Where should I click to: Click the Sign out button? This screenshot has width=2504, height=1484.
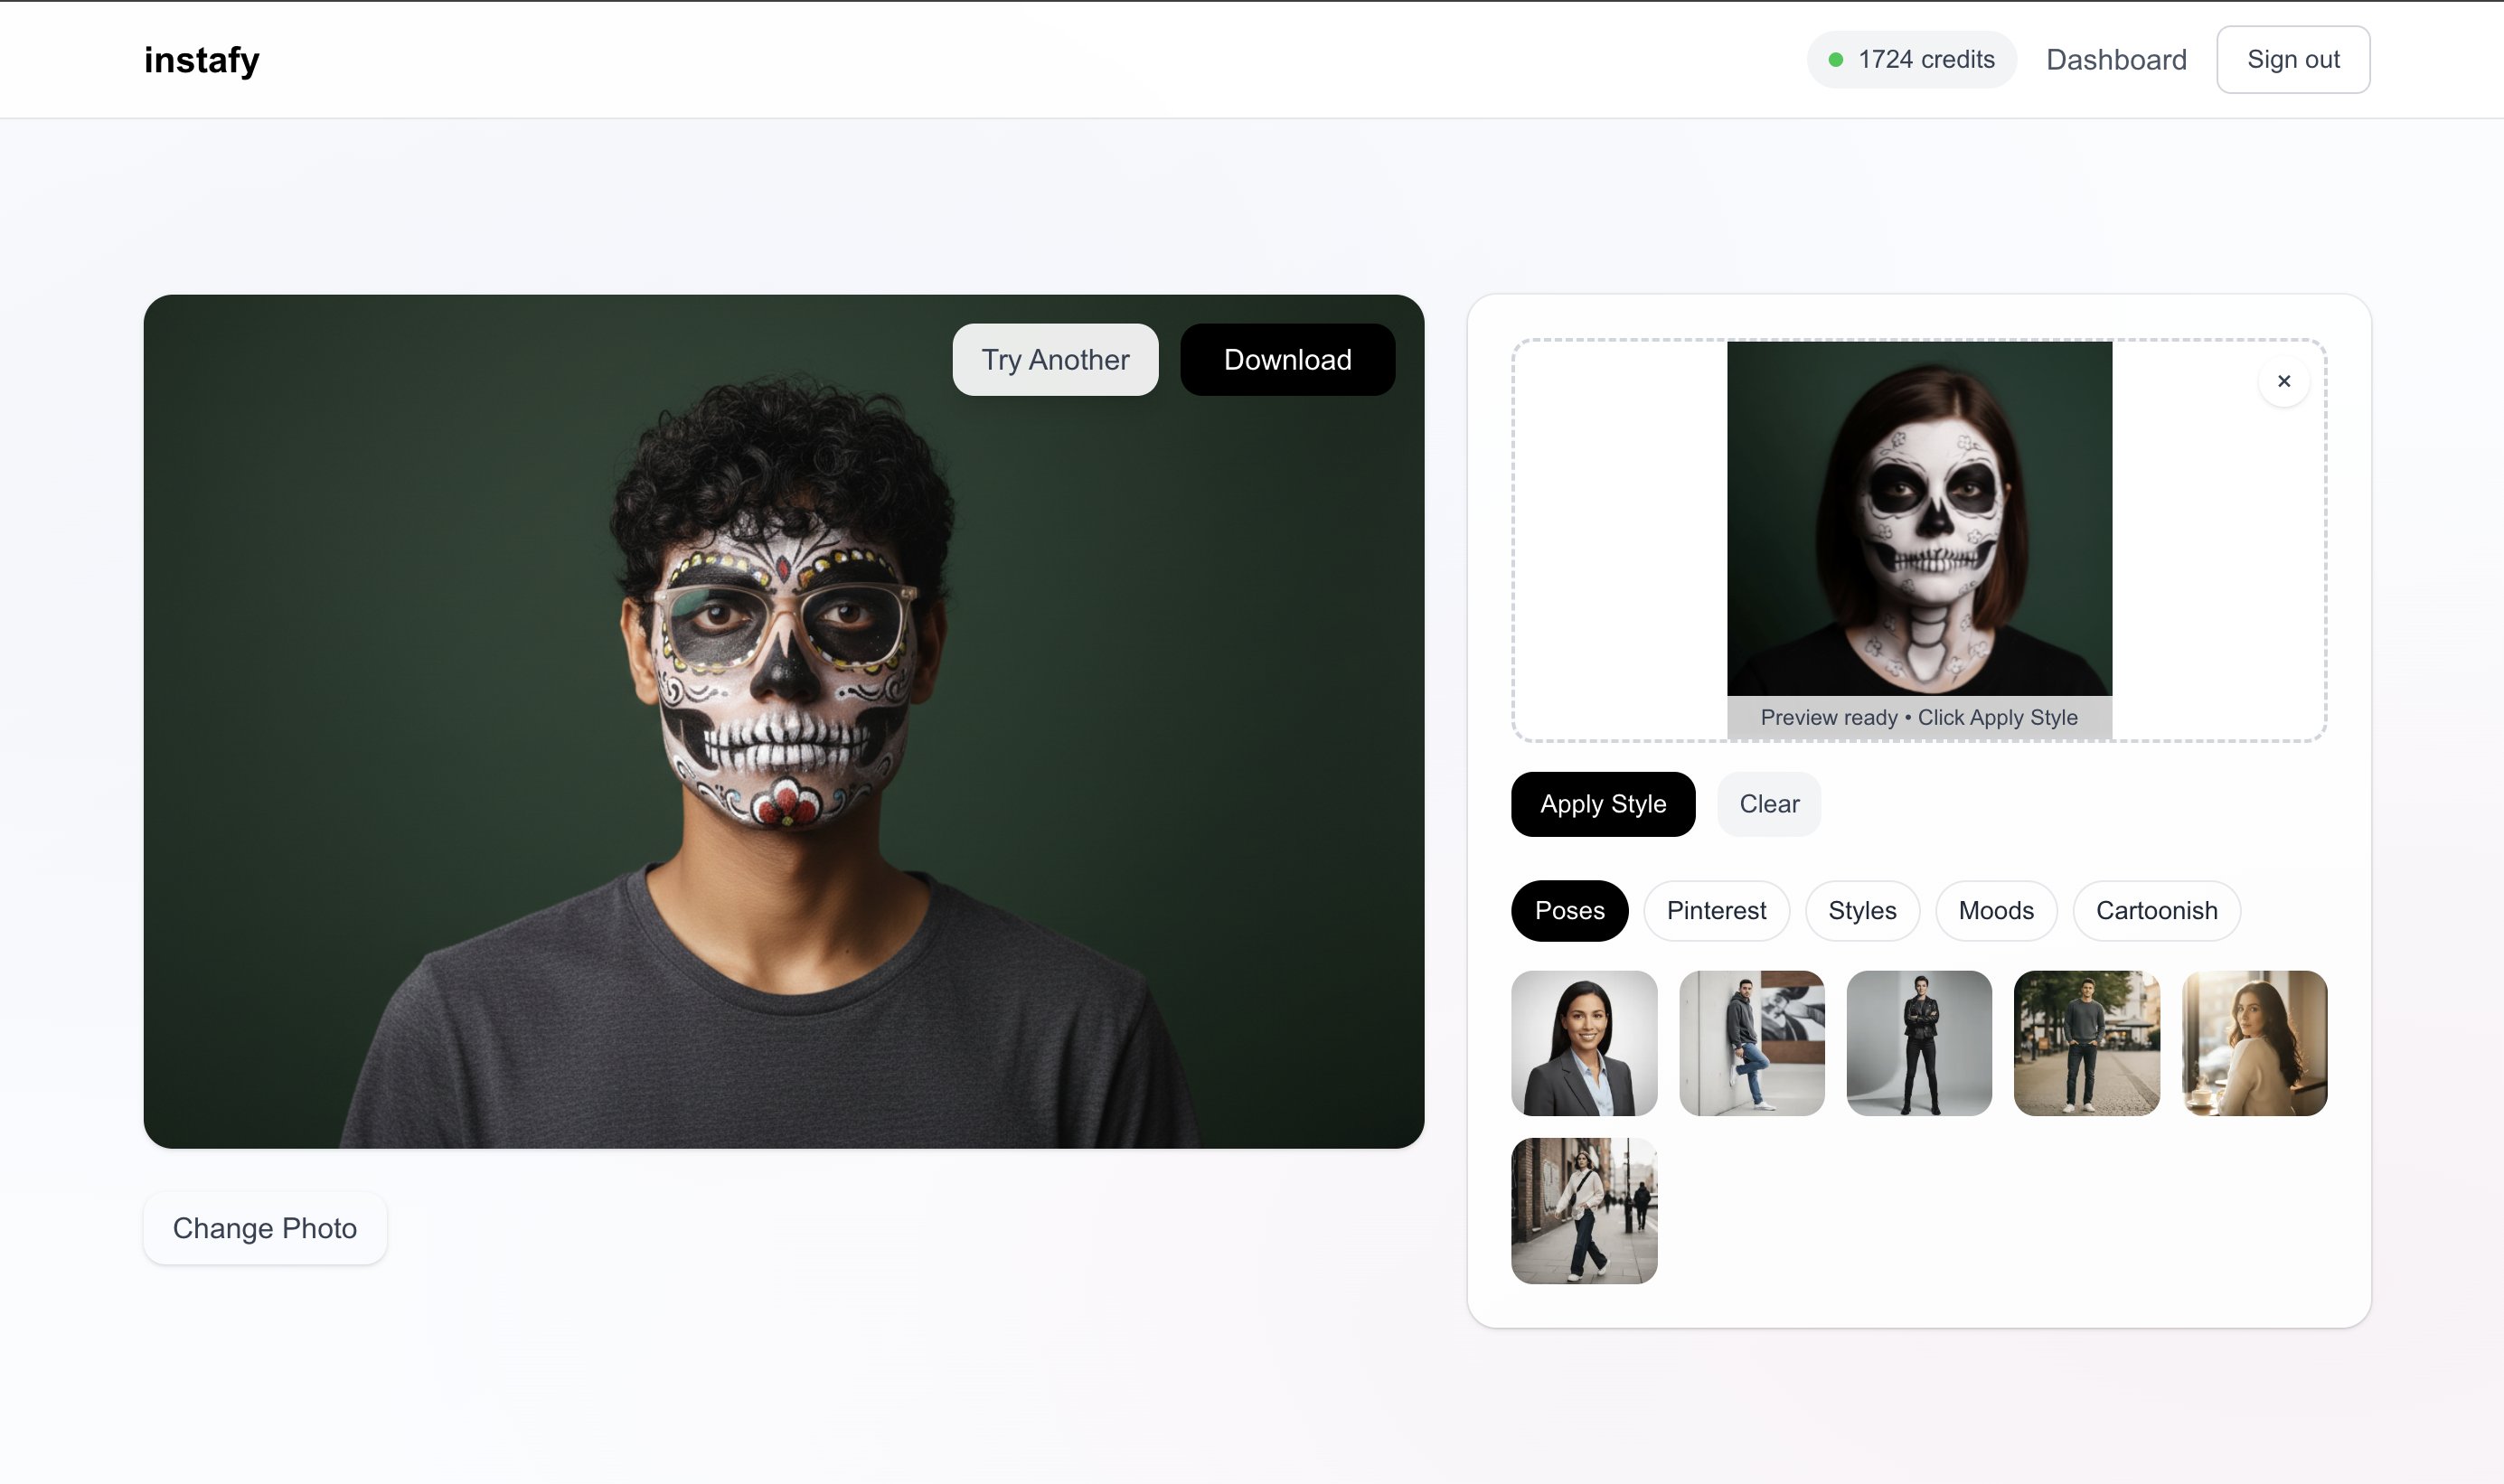click(x=2292, y=60)
